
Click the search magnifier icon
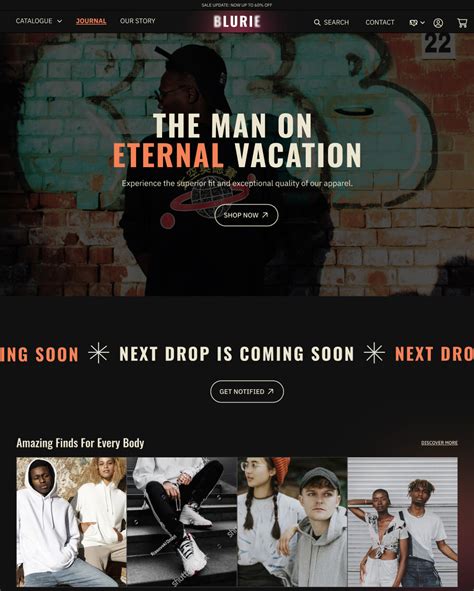point(317,23)
